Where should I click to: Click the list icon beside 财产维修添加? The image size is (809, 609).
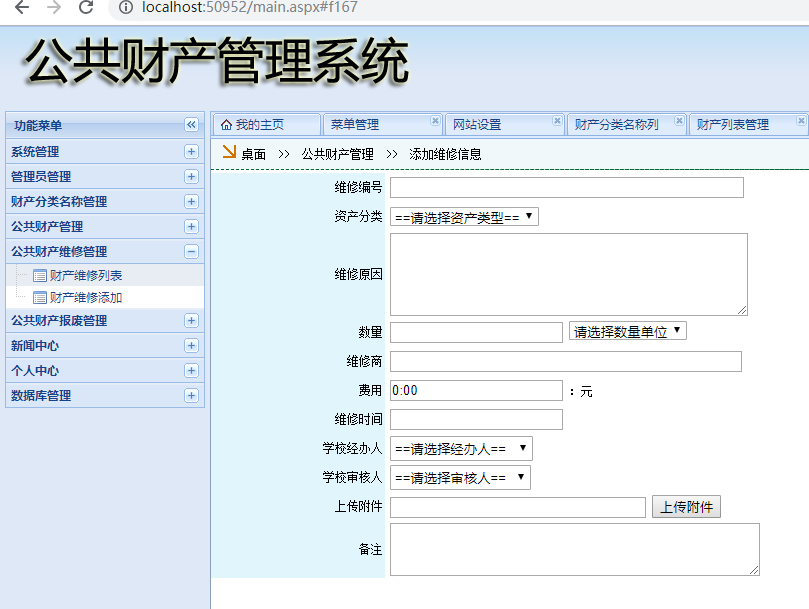(x=40, y=298)
